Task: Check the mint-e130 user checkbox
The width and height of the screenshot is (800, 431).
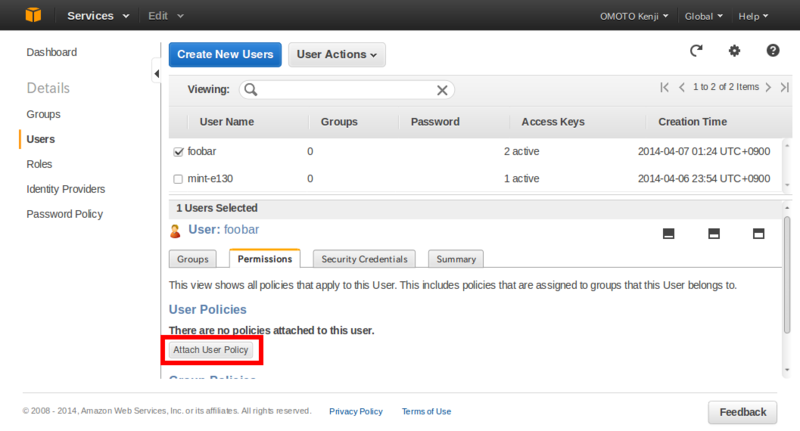Action: (178, 179)
